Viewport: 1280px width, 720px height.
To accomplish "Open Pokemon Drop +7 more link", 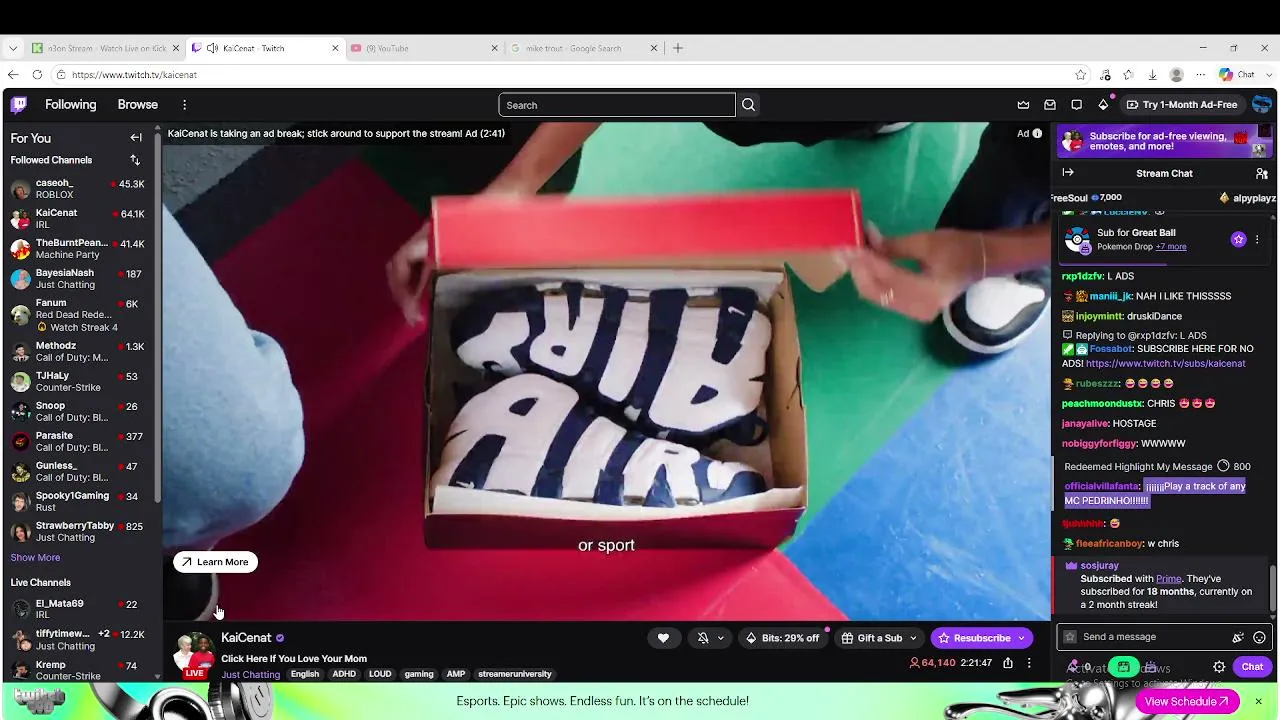I will point(1171,247).
